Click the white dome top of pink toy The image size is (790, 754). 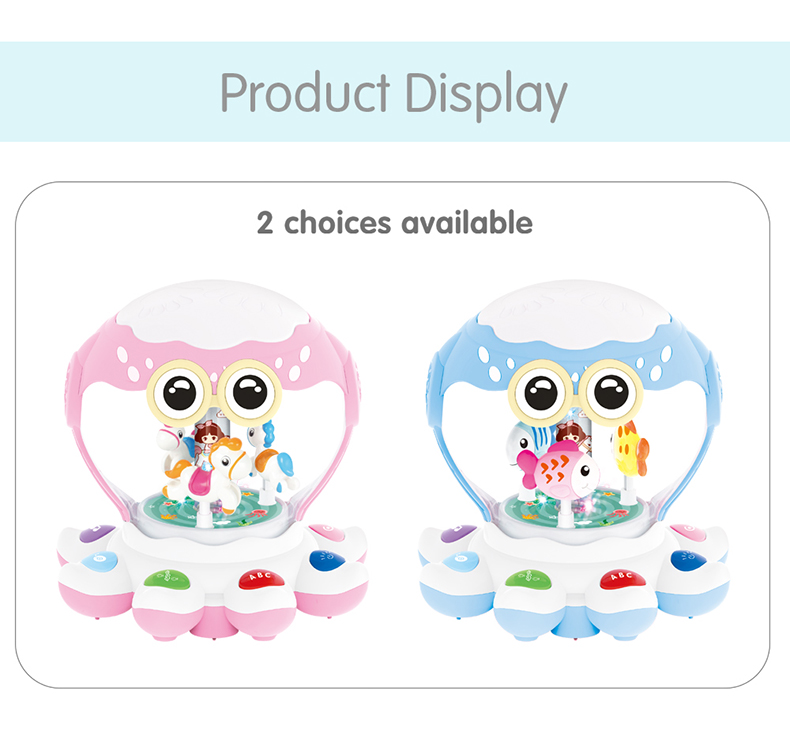(212, 312)
